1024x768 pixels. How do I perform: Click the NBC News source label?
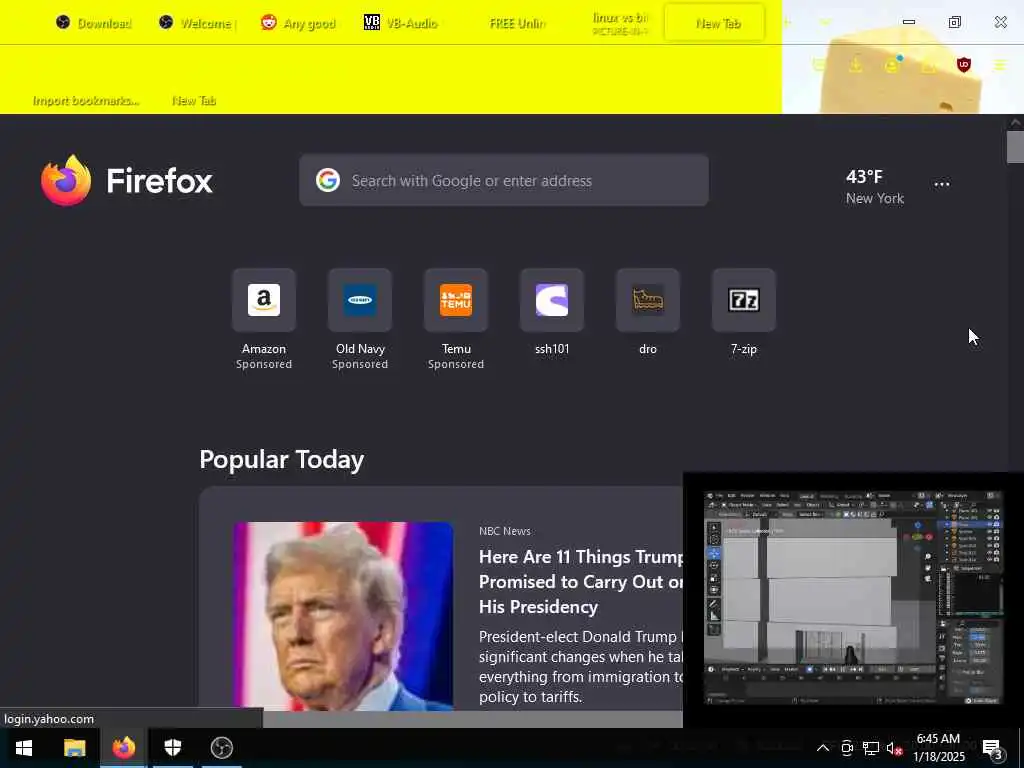point(504,531)
